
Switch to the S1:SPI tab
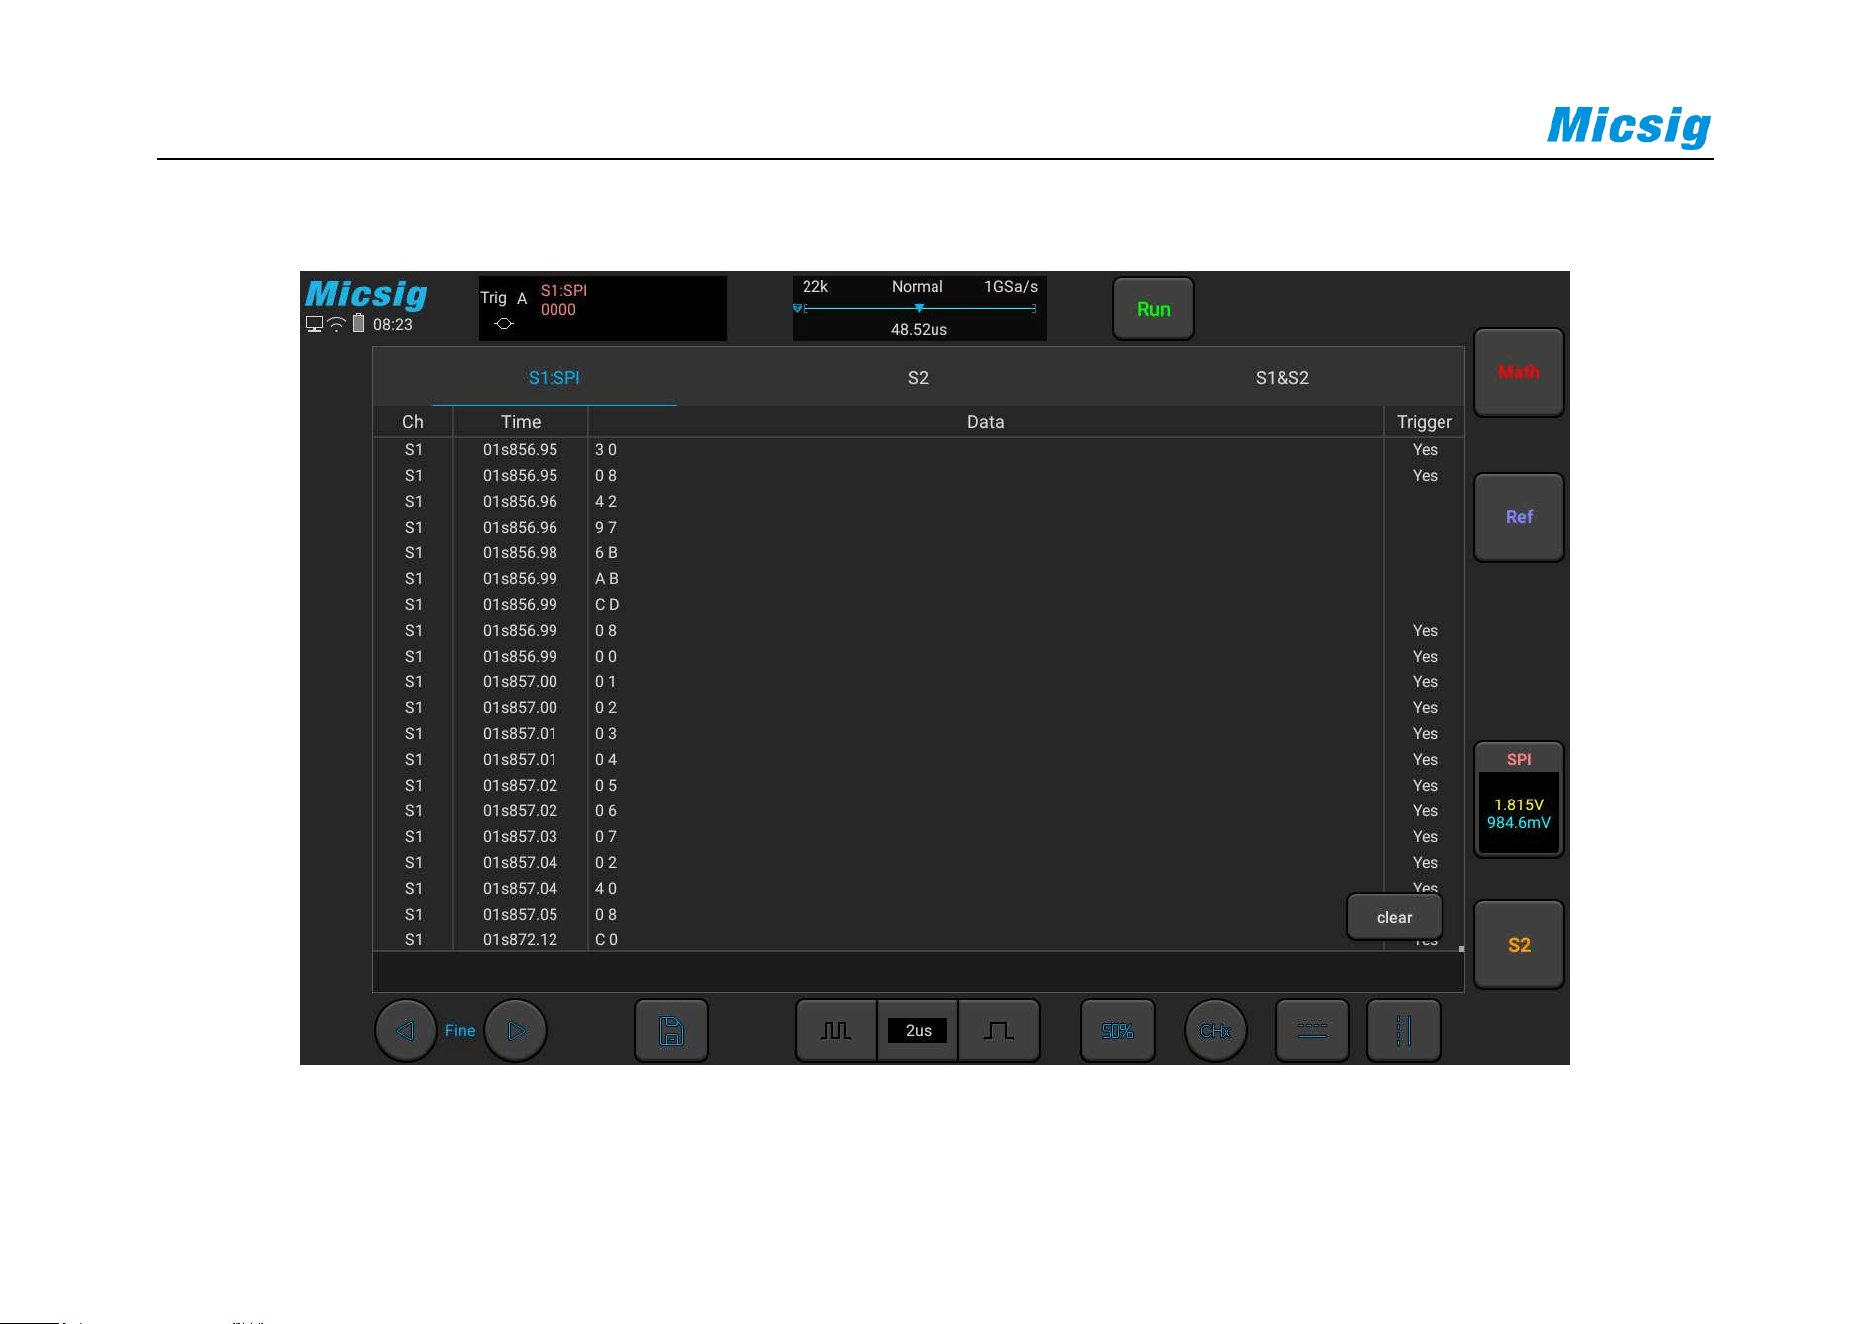(x=554, y=378)
